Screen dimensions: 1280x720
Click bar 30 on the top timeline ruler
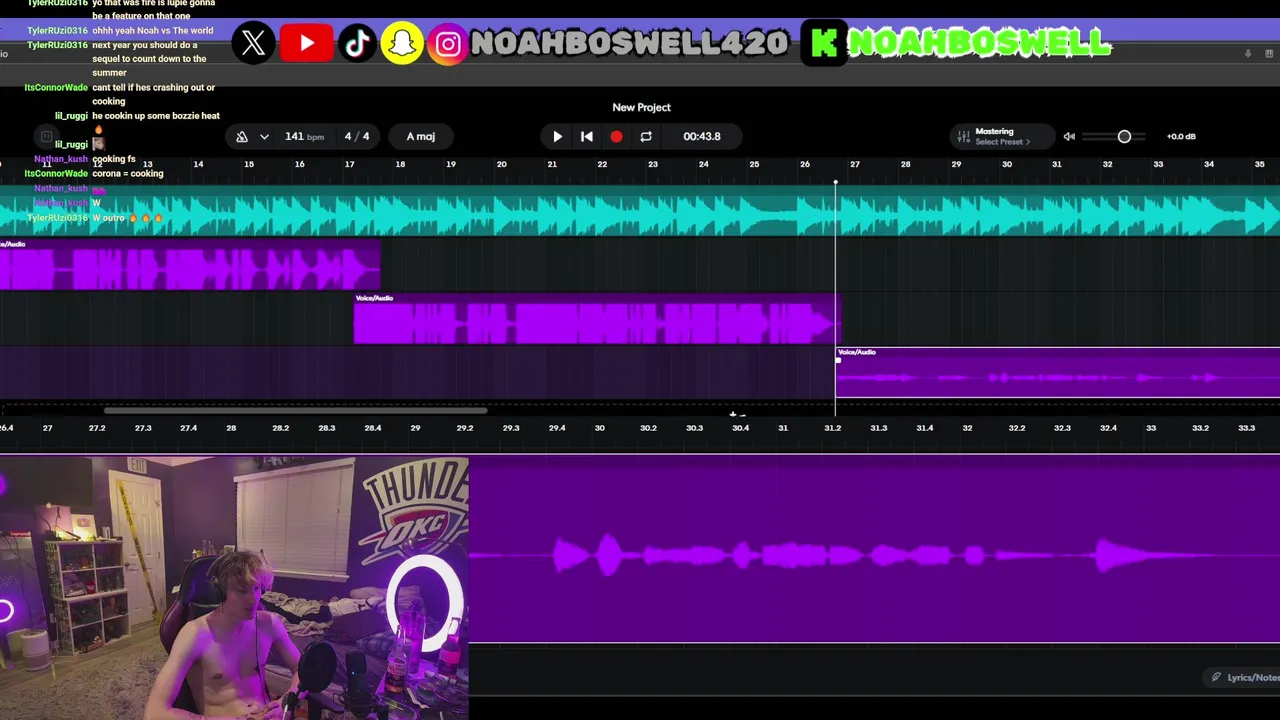pos(1007,164)
